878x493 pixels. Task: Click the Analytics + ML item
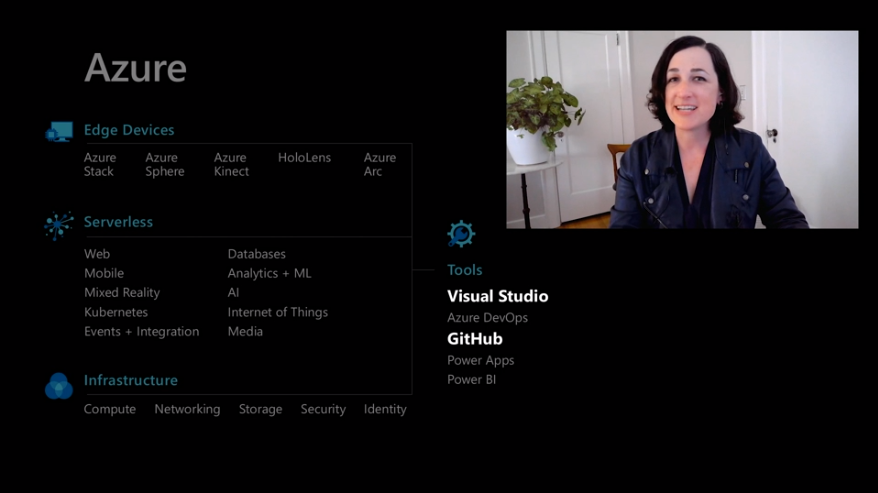[269, 273]
